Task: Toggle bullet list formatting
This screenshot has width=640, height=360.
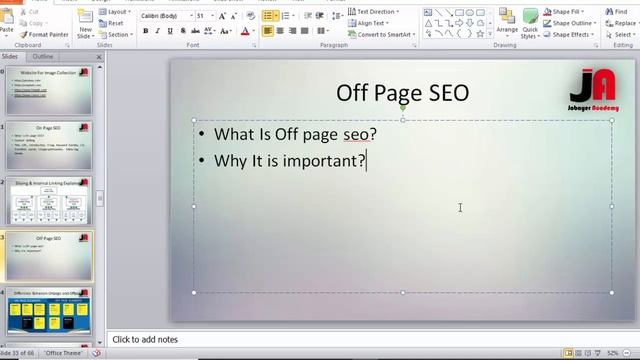Action: [268, 16]
